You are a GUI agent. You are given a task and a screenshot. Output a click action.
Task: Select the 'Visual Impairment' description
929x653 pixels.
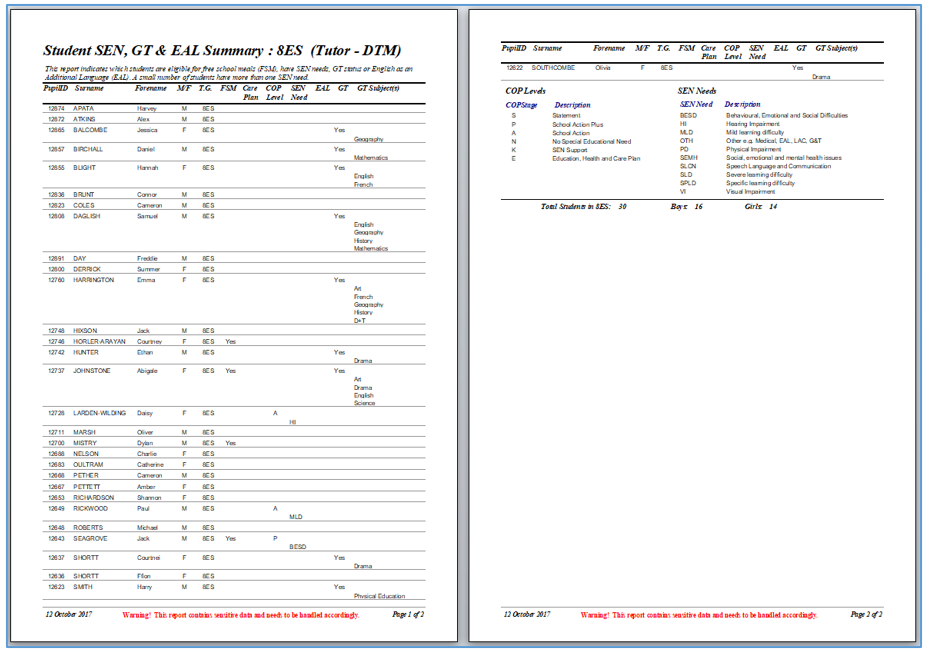click(751, 192)
